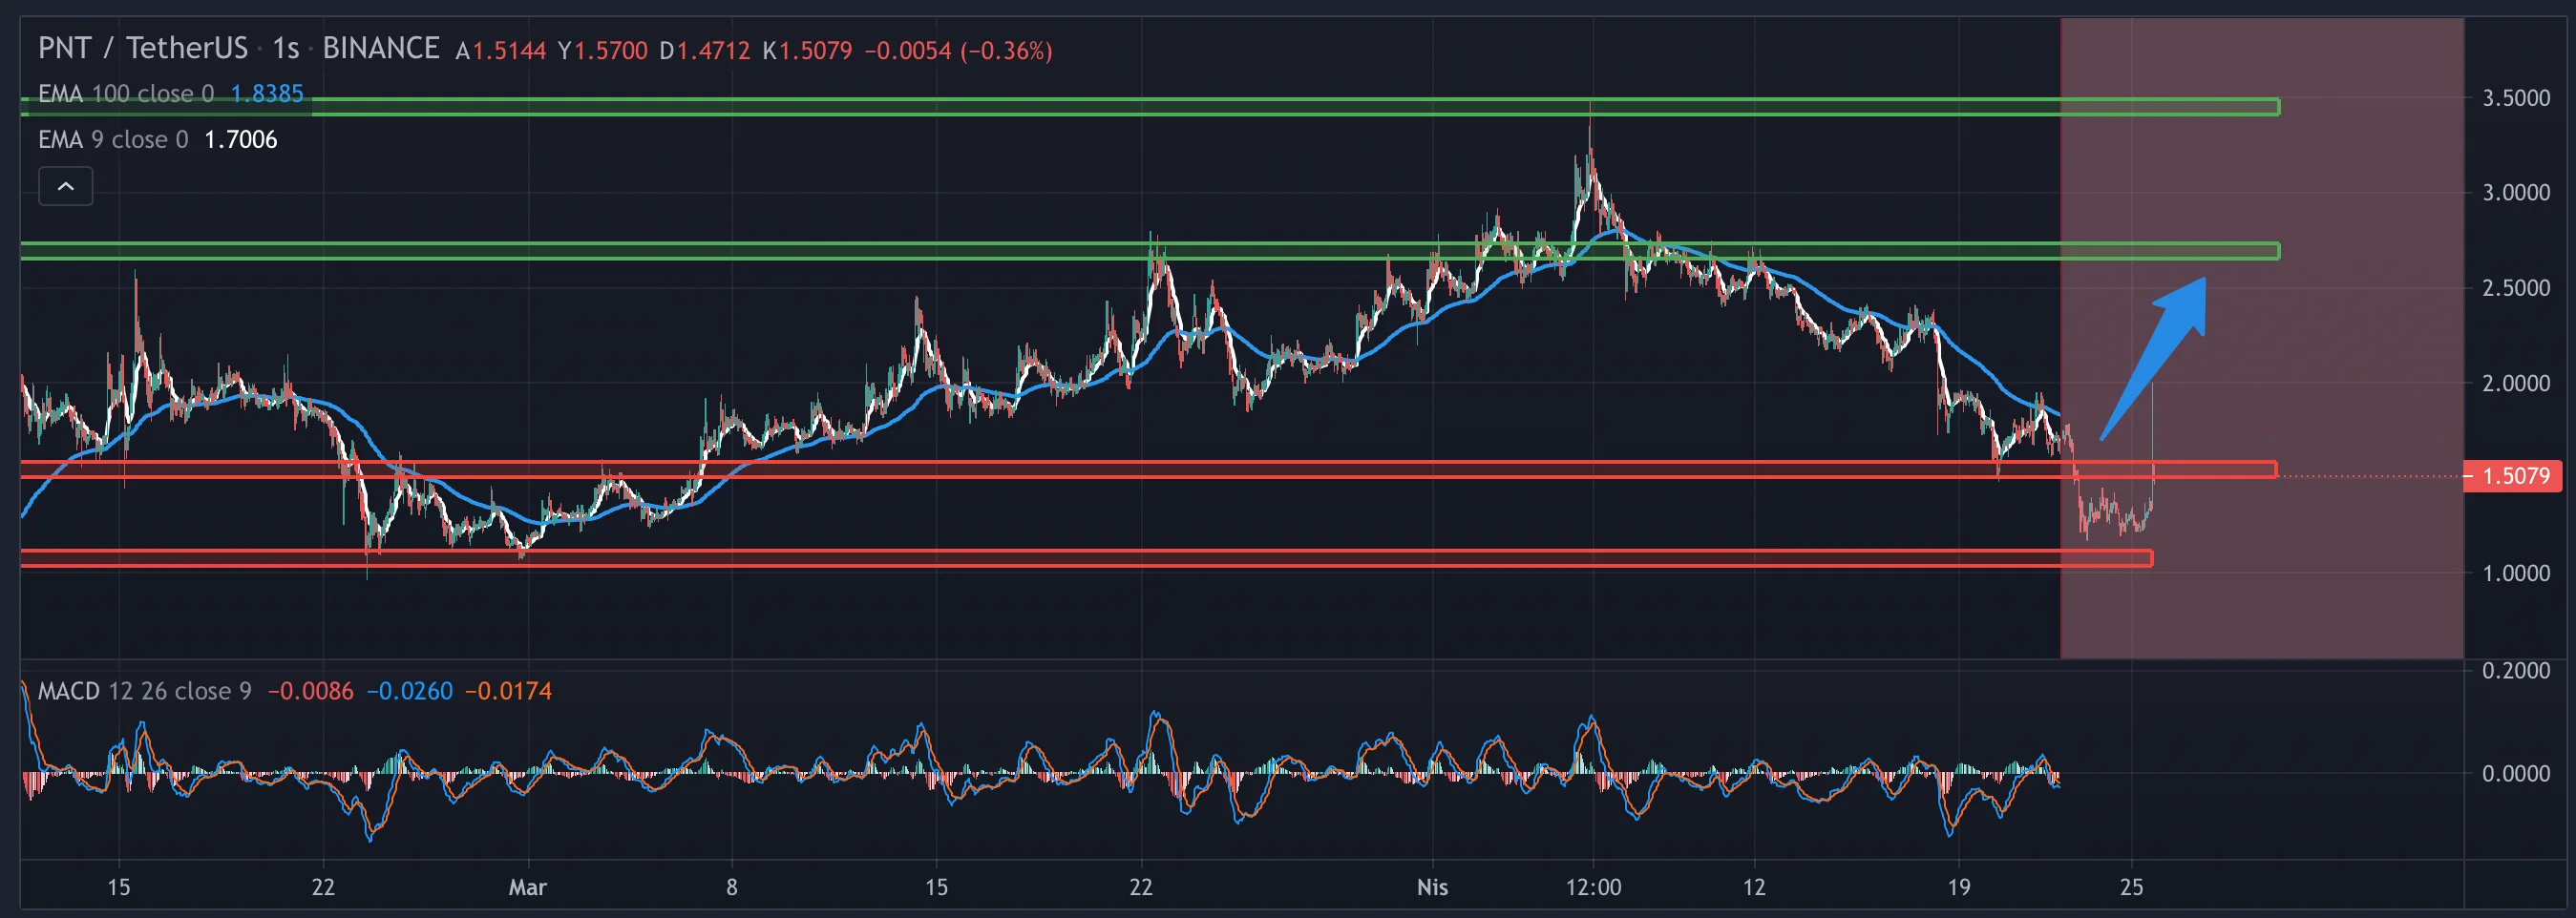Click the EMA 100 value 1.8385
The width and height of the screenshot is (2576, 918).
click(x=267, y=94)
